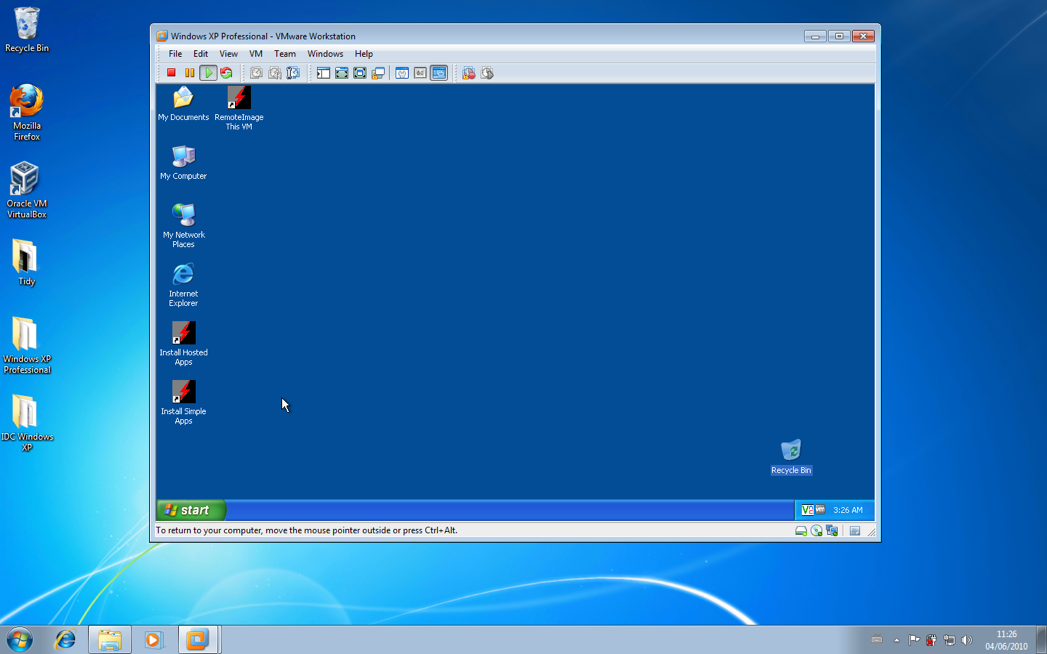The height and width of the screenshot is (654, 1047).
Task: Click the red Power Off toolbar button
Action: pos(171,73)
